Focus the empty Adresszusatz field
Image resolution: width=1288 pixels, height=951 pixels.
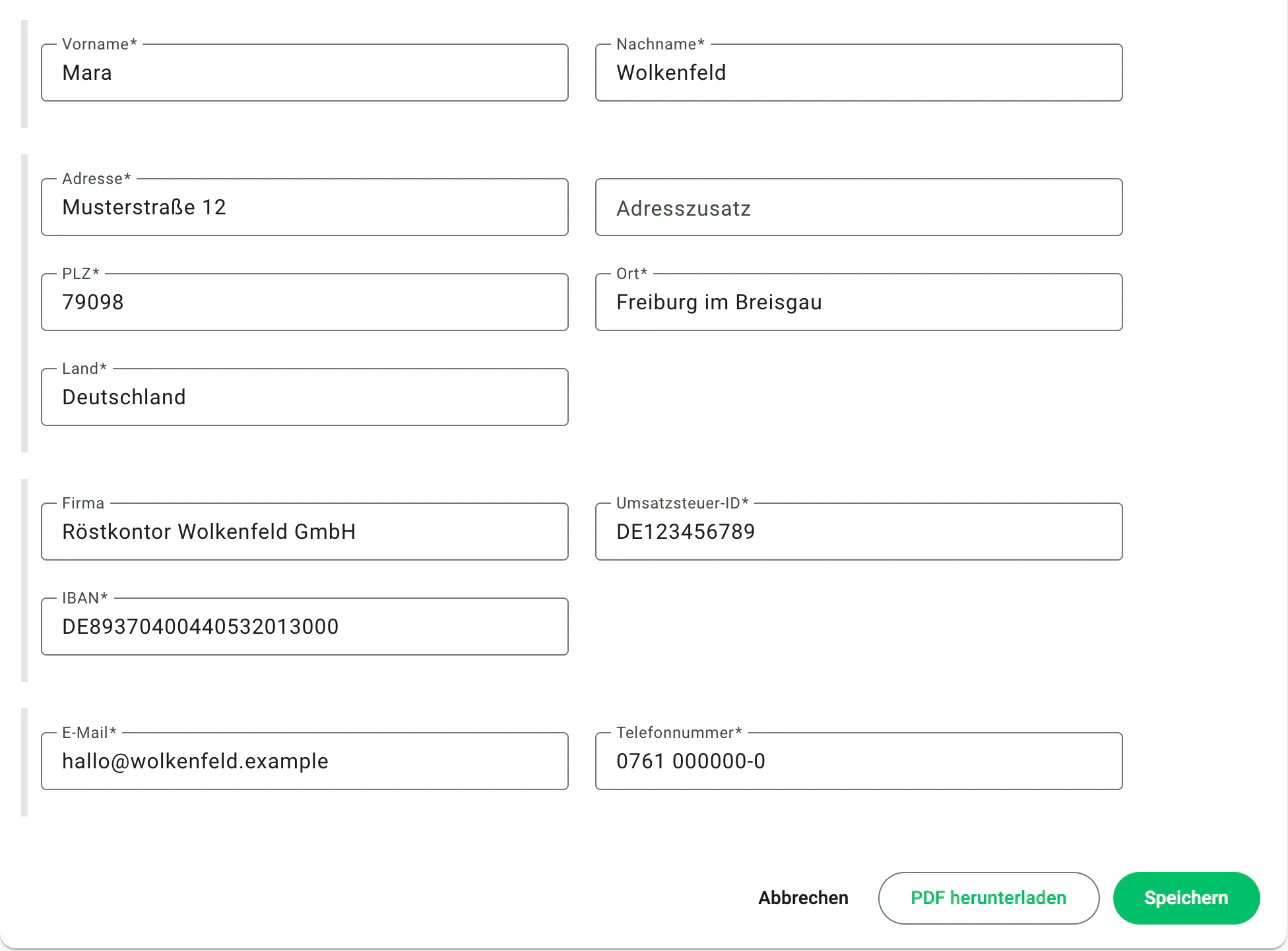point(859,207)
